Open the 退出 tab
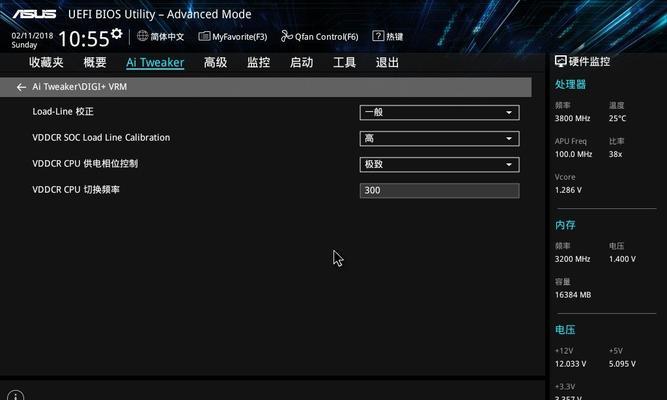 click(388, 63)
